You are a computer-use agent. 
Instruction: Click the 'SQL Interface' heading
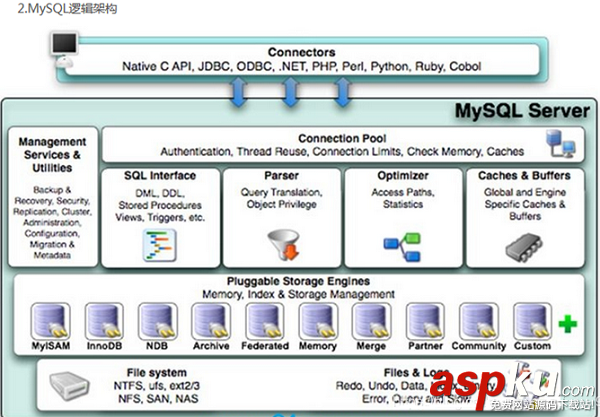pos(160,176)
